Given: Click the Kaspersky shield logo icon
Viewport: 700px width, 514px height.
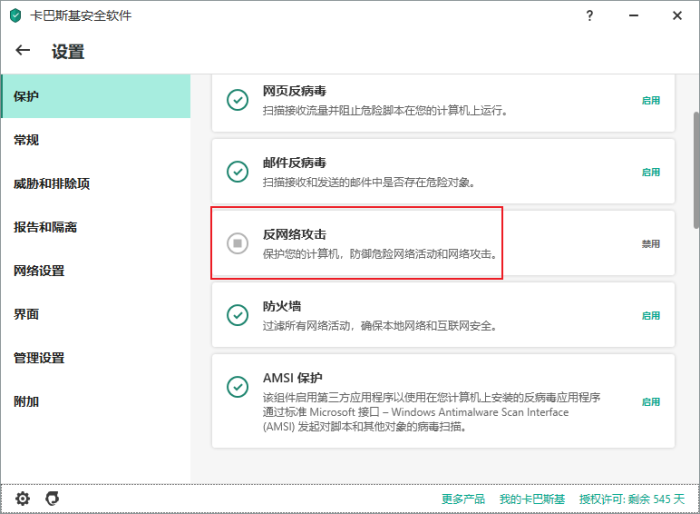Looking at the screenshot, I should 16,16.
